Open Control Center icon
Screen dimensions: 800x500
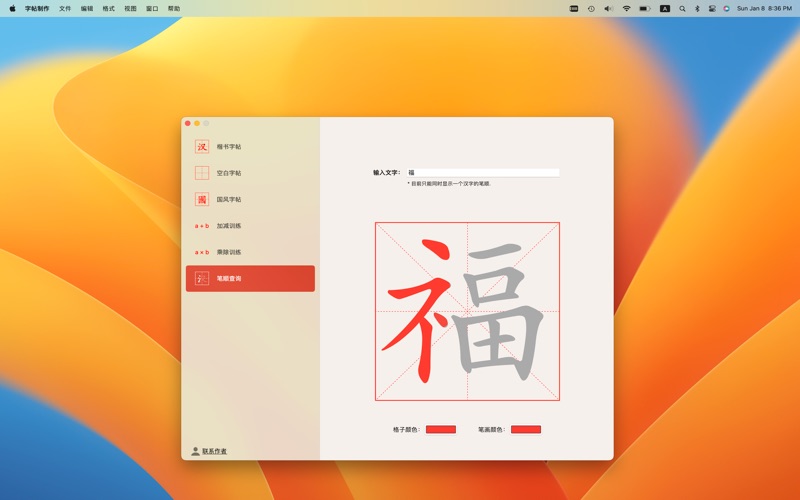coord(712,8)
